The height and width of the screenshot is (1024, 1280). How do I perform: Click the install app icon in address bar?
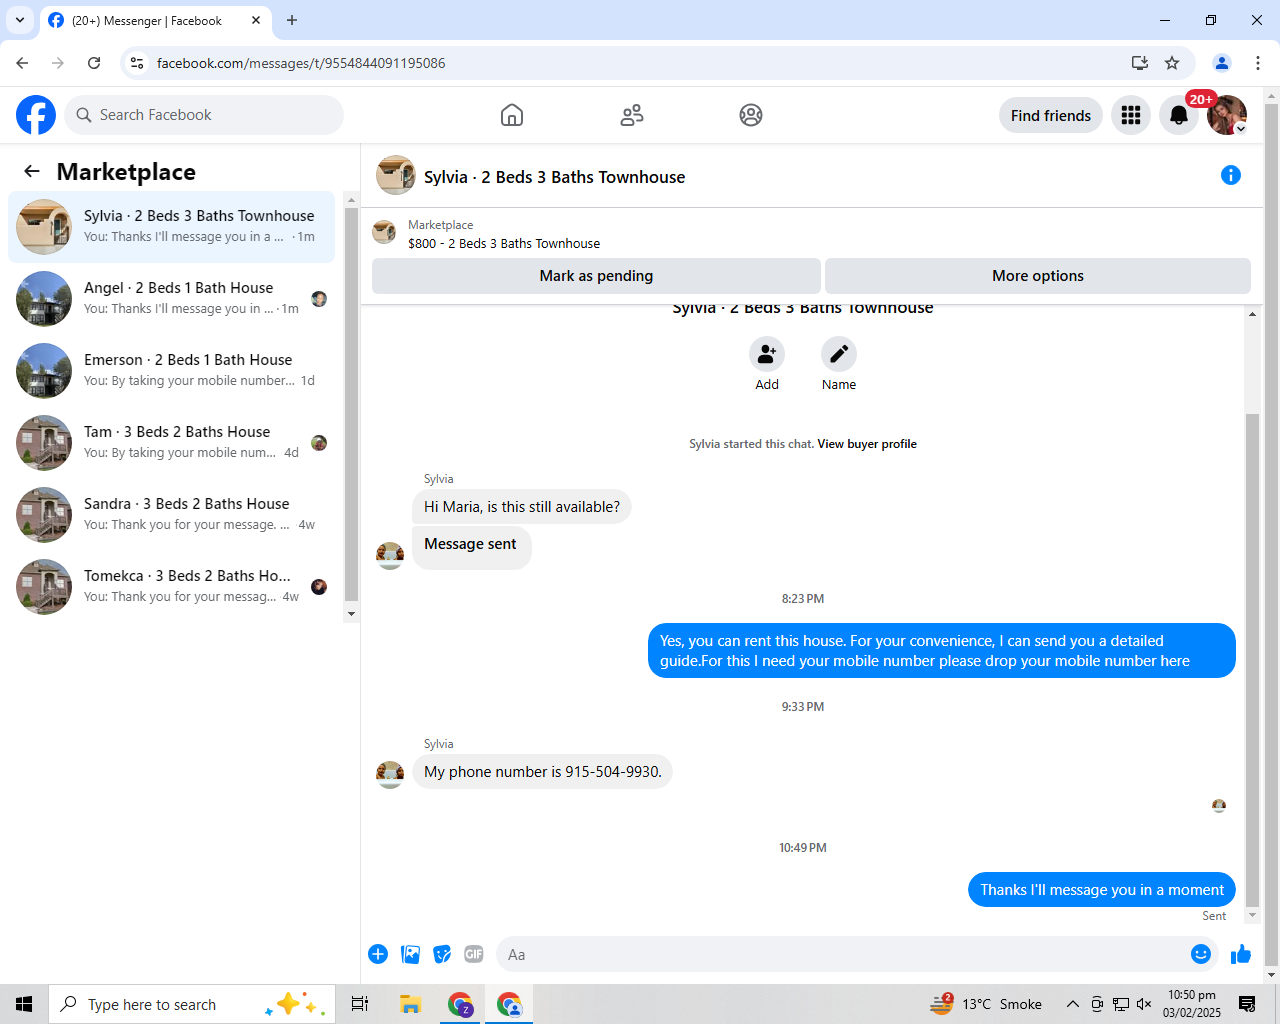[1140, 63]
